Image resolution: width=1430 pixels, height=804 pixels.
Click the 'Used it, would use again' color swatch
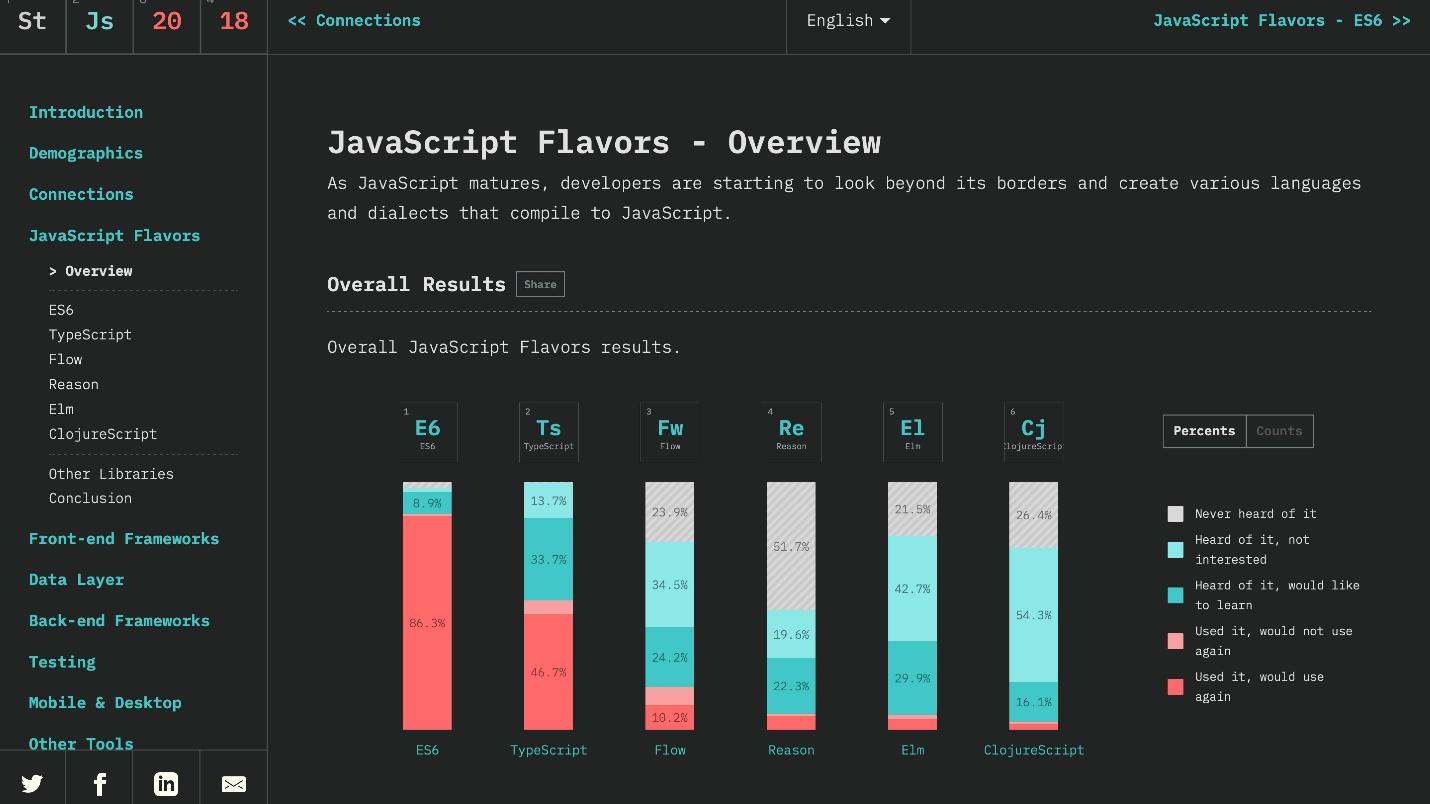(x=1176, y=687)
